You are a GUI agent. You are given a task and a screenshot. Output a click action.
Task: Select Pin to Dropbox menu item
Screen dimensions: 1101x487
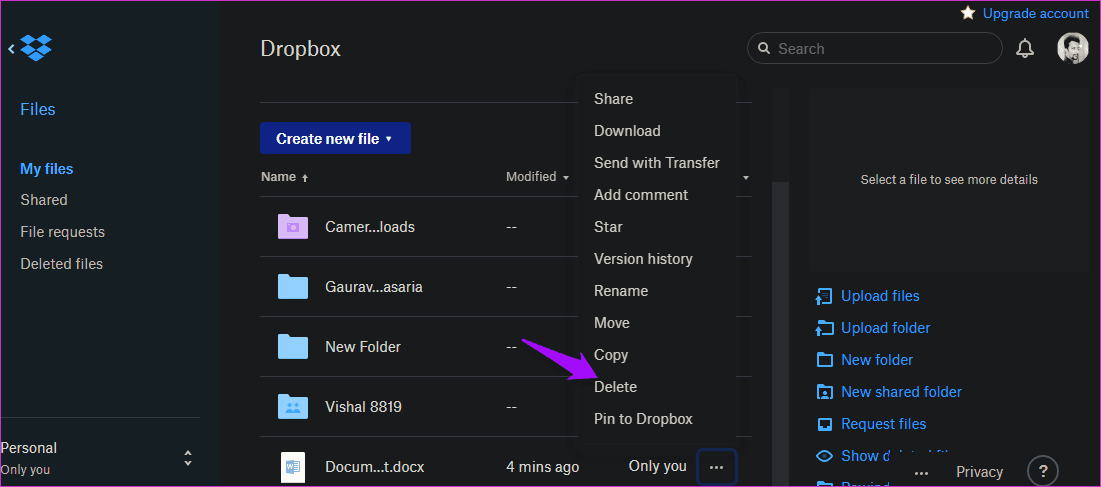pos(643,419)
